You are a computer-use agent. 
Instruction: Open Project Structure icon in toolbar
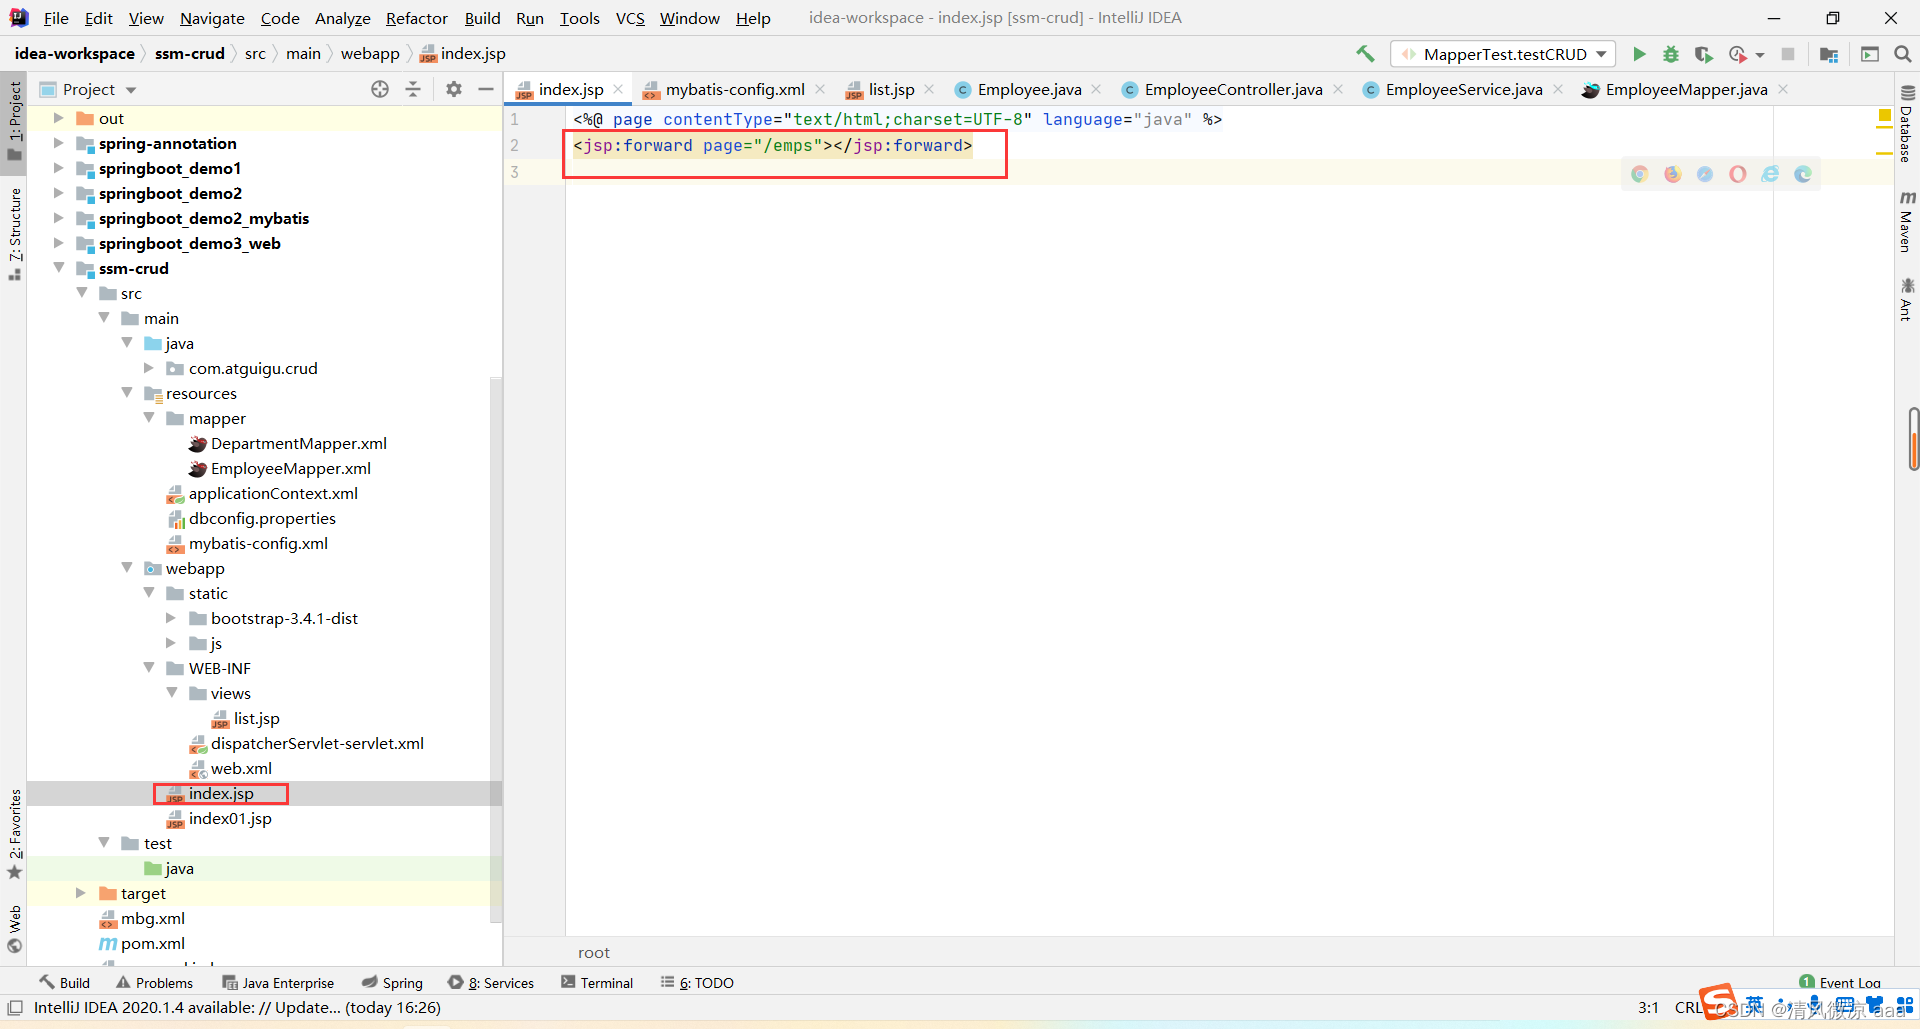[1829, 54]
